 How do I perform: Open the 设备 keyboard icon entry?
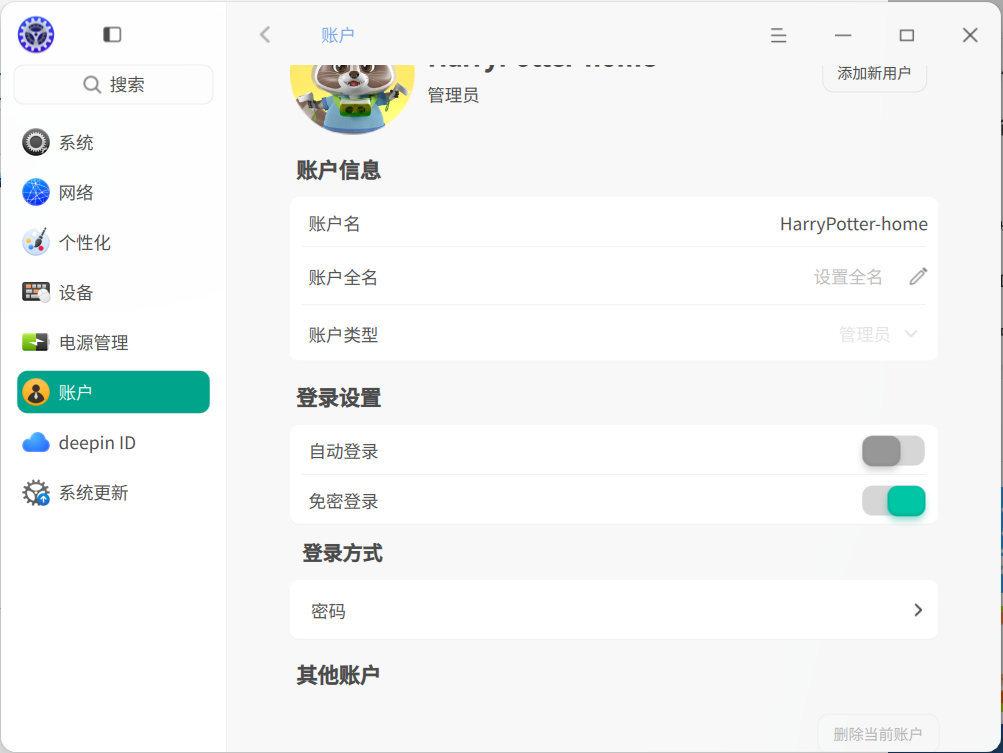pos(36,292)
